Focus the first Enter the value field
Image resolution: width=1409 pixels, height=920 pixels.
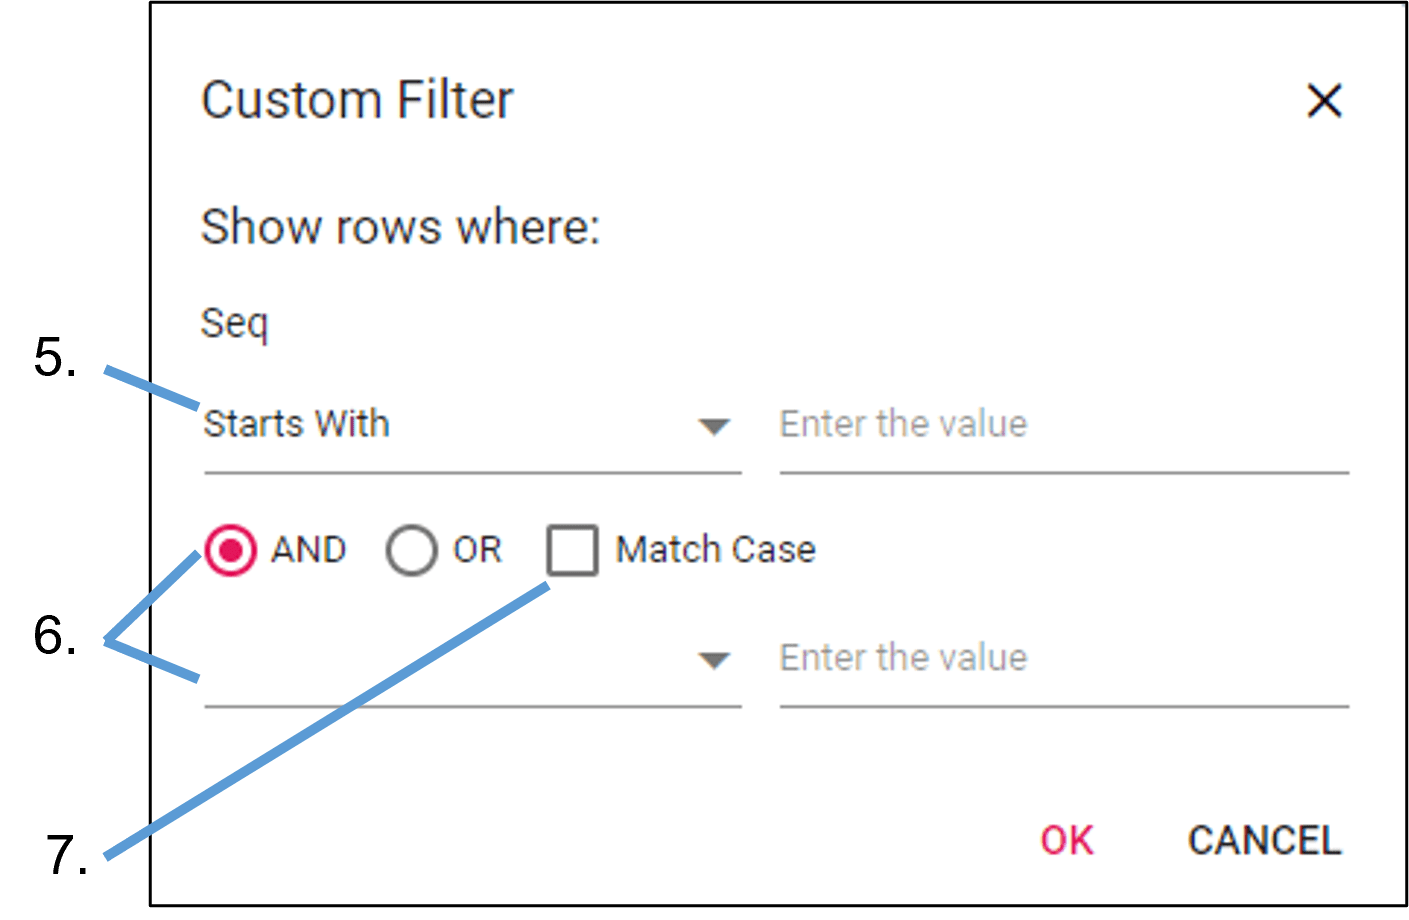coord(1063,425)
